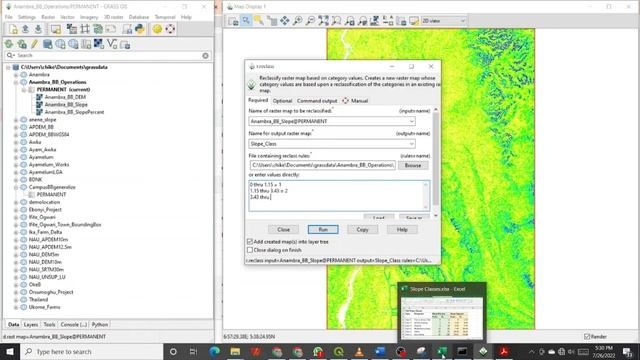Open the Manual tab
Screen dimensions: 640x360
coord(355,101)
